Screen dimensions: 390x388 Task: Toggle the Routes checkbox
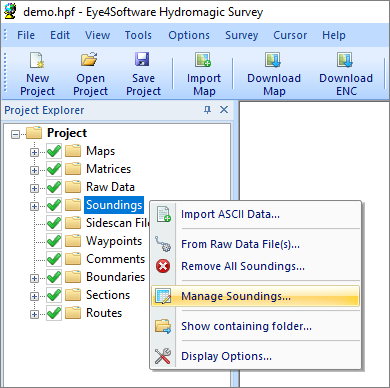coord(54,313)
